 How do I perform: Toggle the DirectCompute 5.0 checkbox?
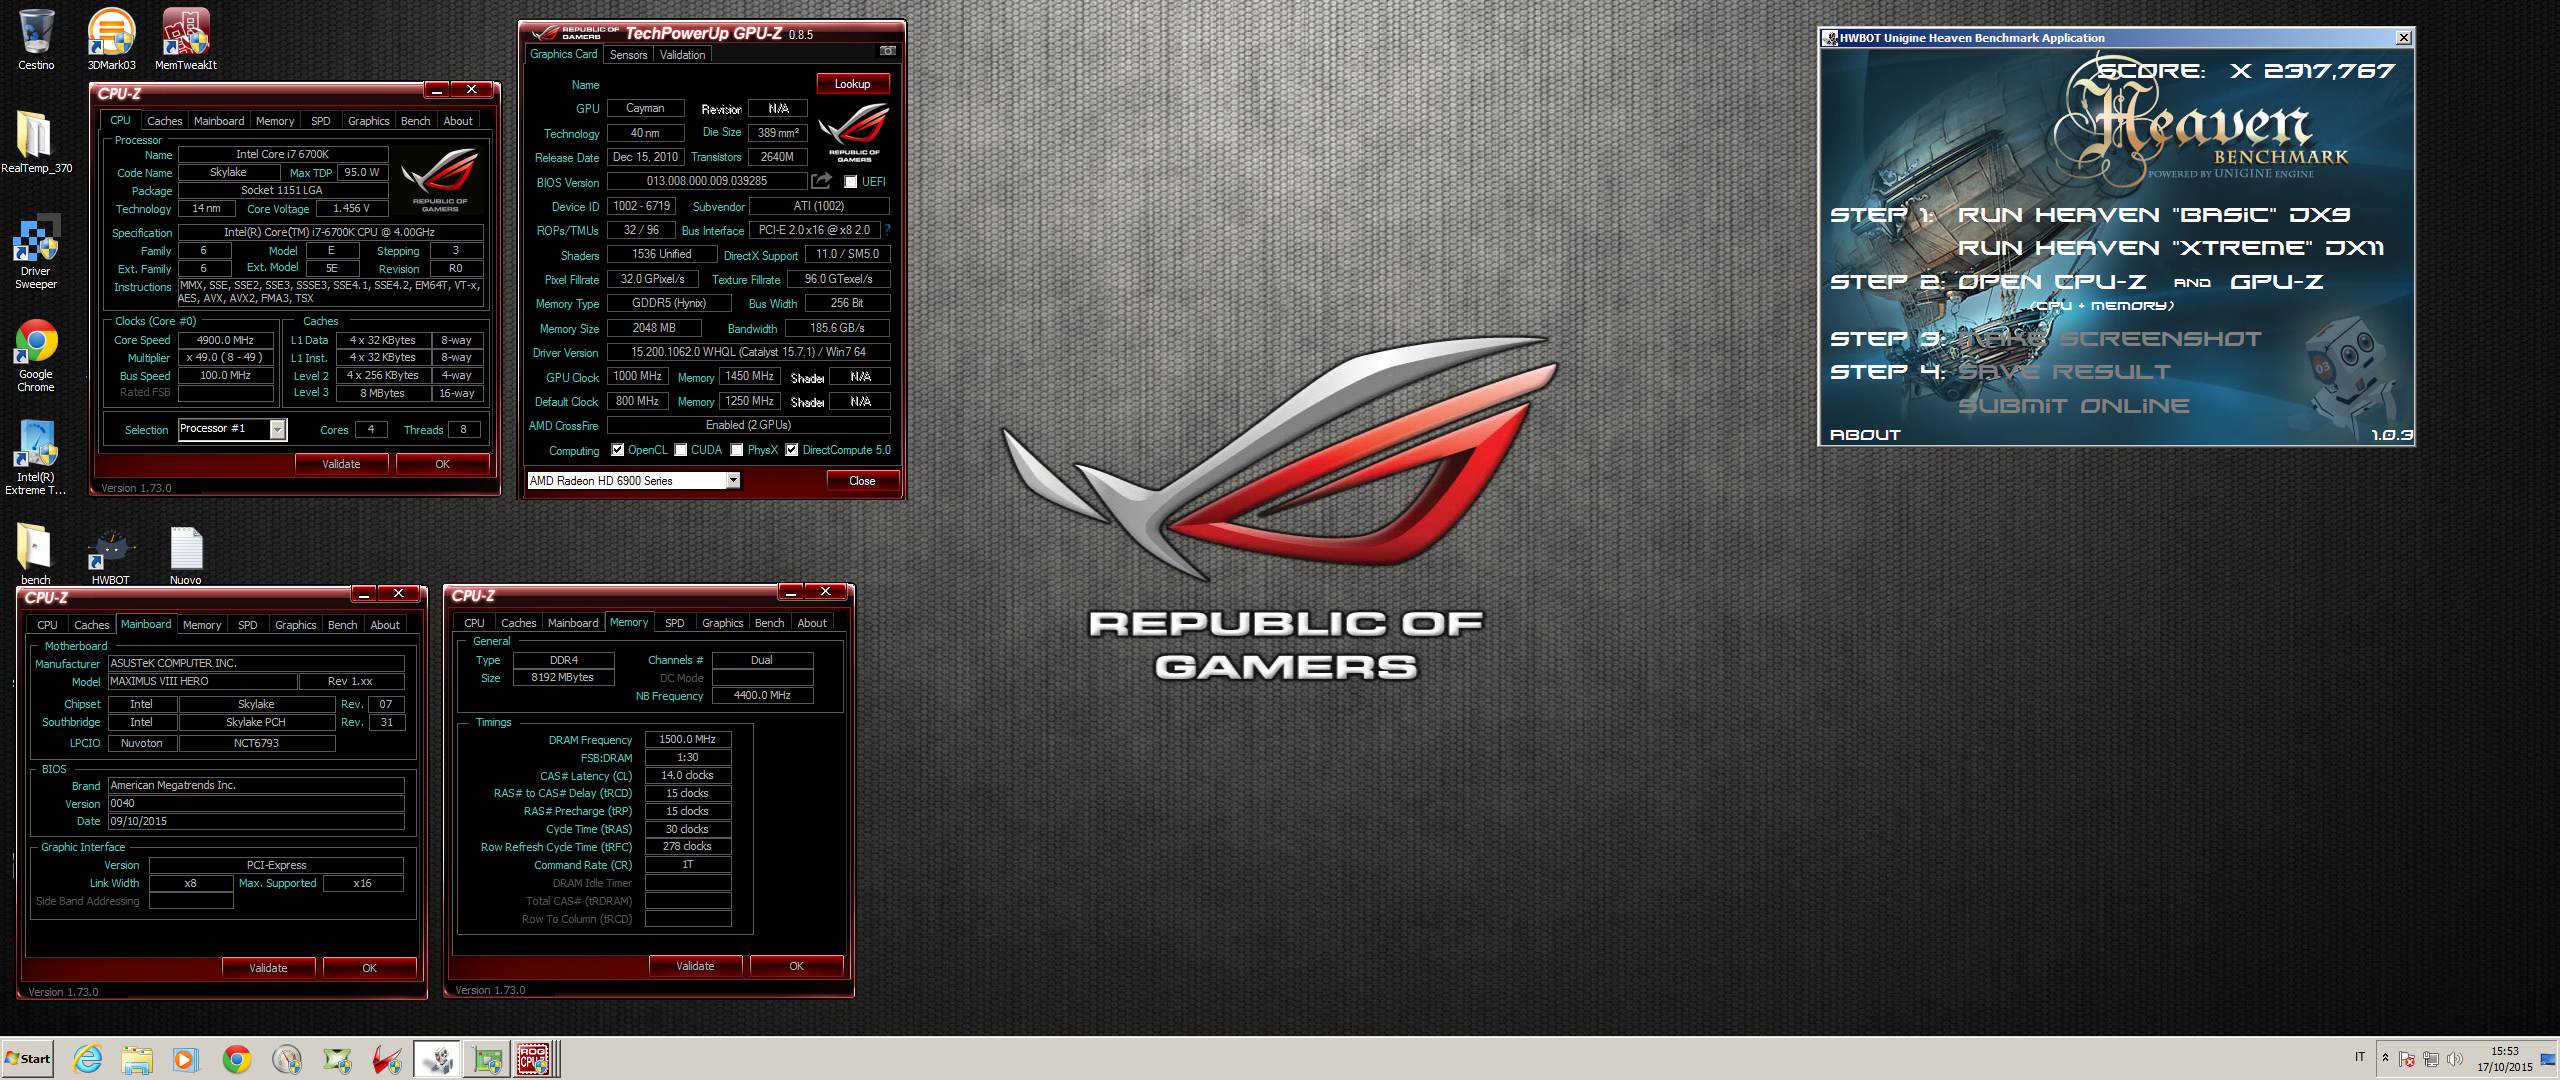(x=792, y=450)
